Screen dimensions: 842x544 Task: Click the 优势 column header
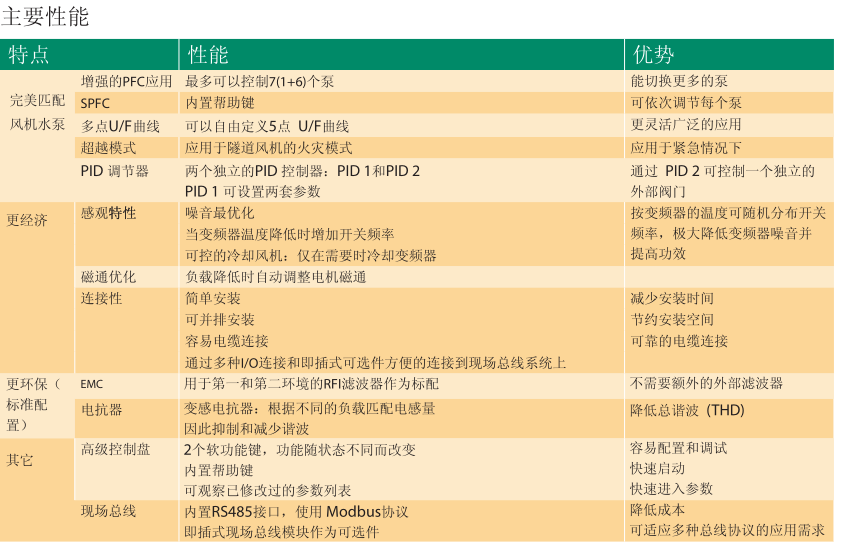[x=652, y=54]
